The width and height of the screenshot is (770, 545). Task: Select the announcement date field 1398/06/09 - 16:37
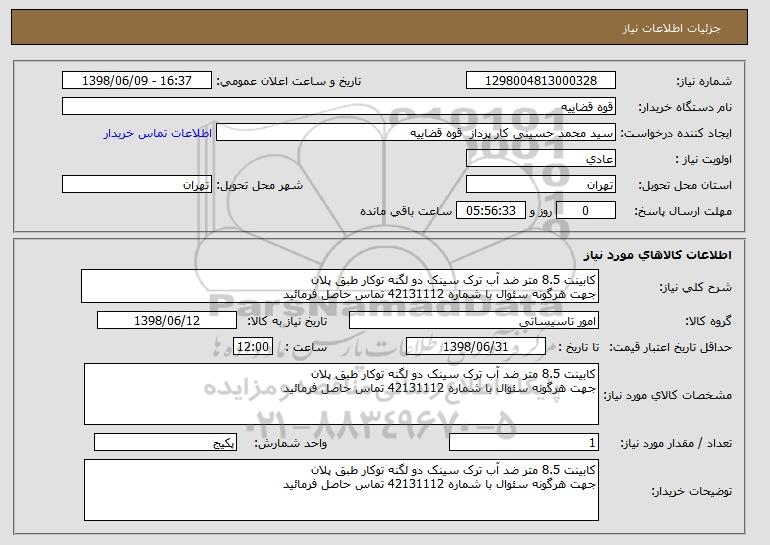137,81
